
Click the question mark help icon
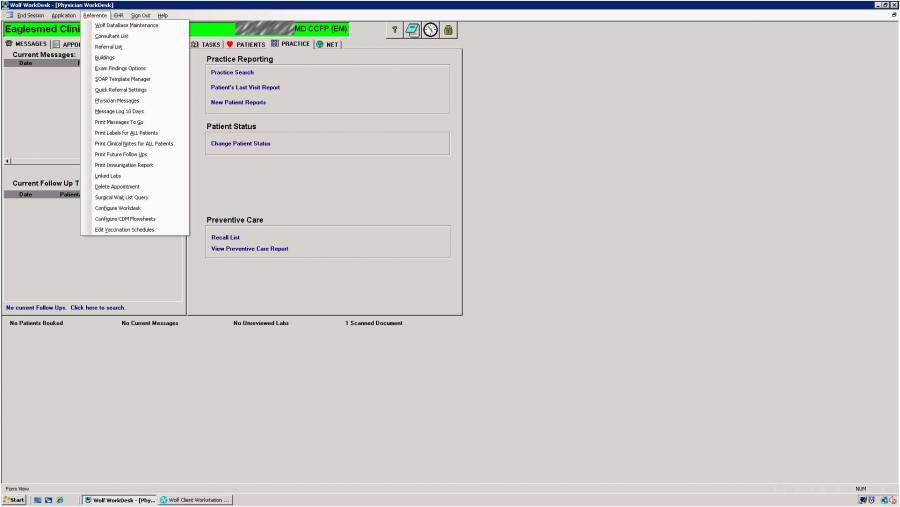click(x=397, y=31)
